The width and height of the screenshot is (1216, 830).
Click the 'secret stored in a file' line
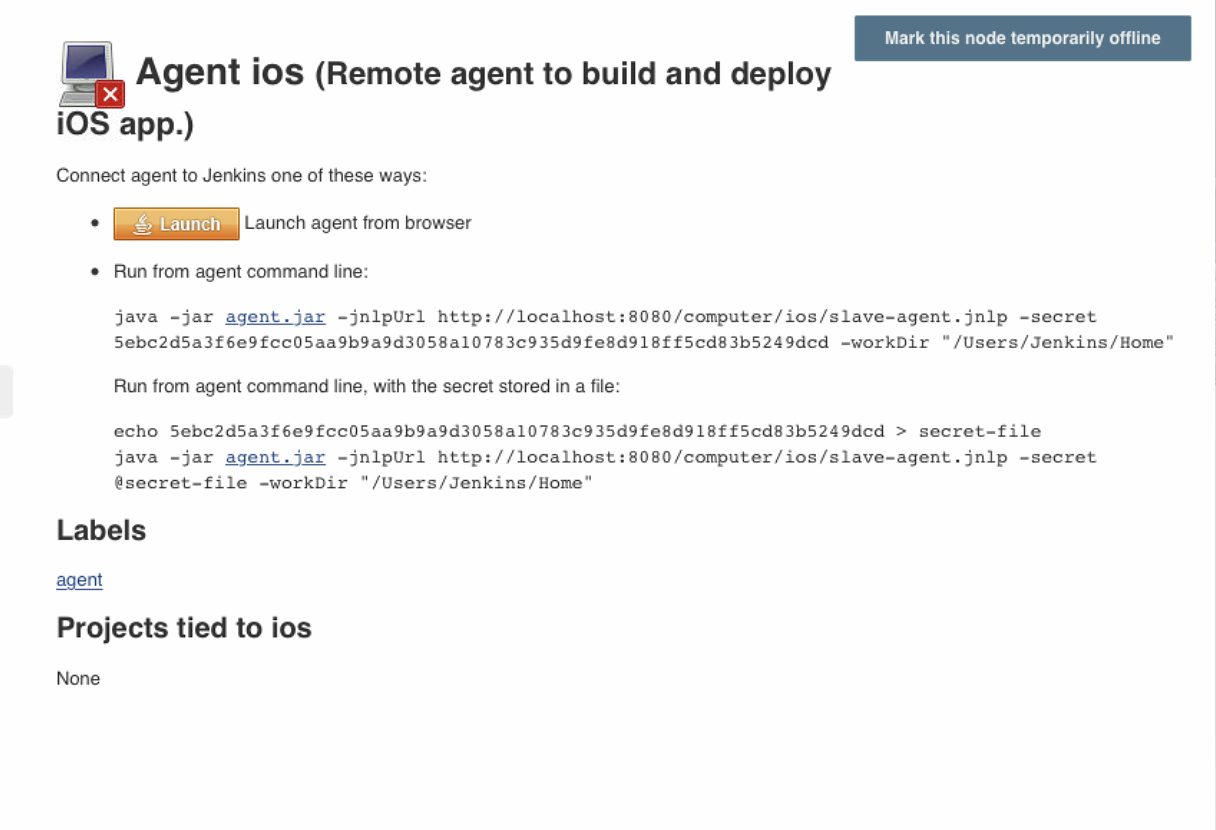[x=367, y=385]
